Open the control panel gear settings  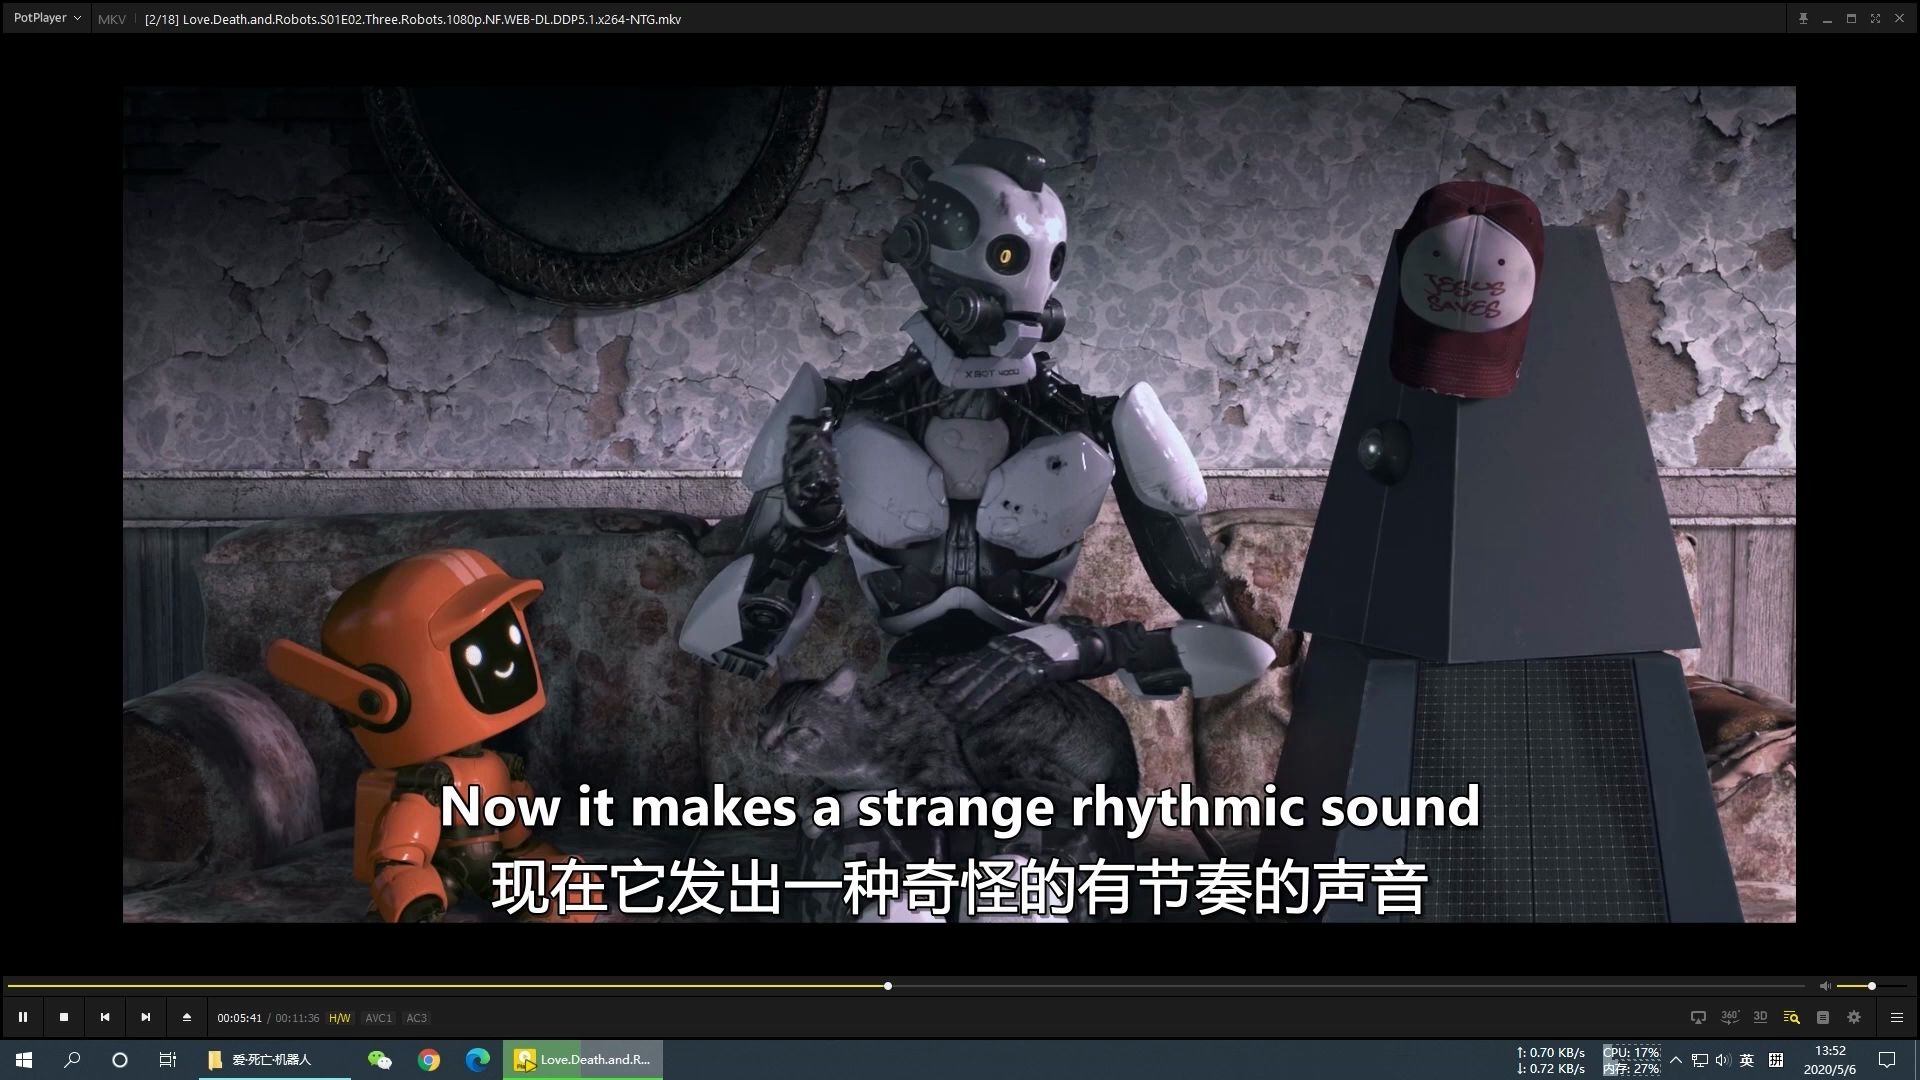coord(1854,1017)
